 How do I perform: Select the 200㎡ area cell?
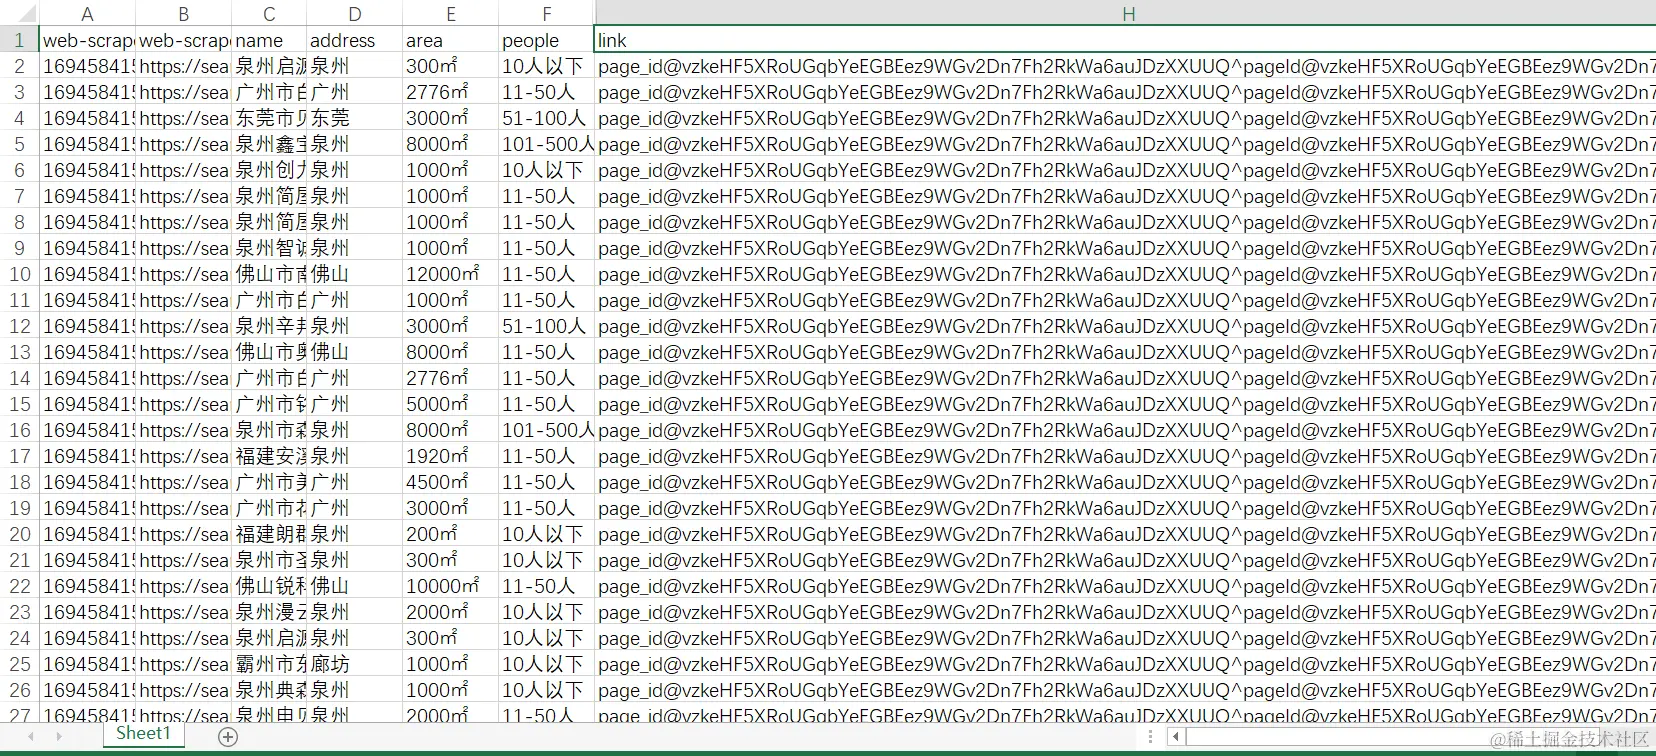(x=451, y=534)
